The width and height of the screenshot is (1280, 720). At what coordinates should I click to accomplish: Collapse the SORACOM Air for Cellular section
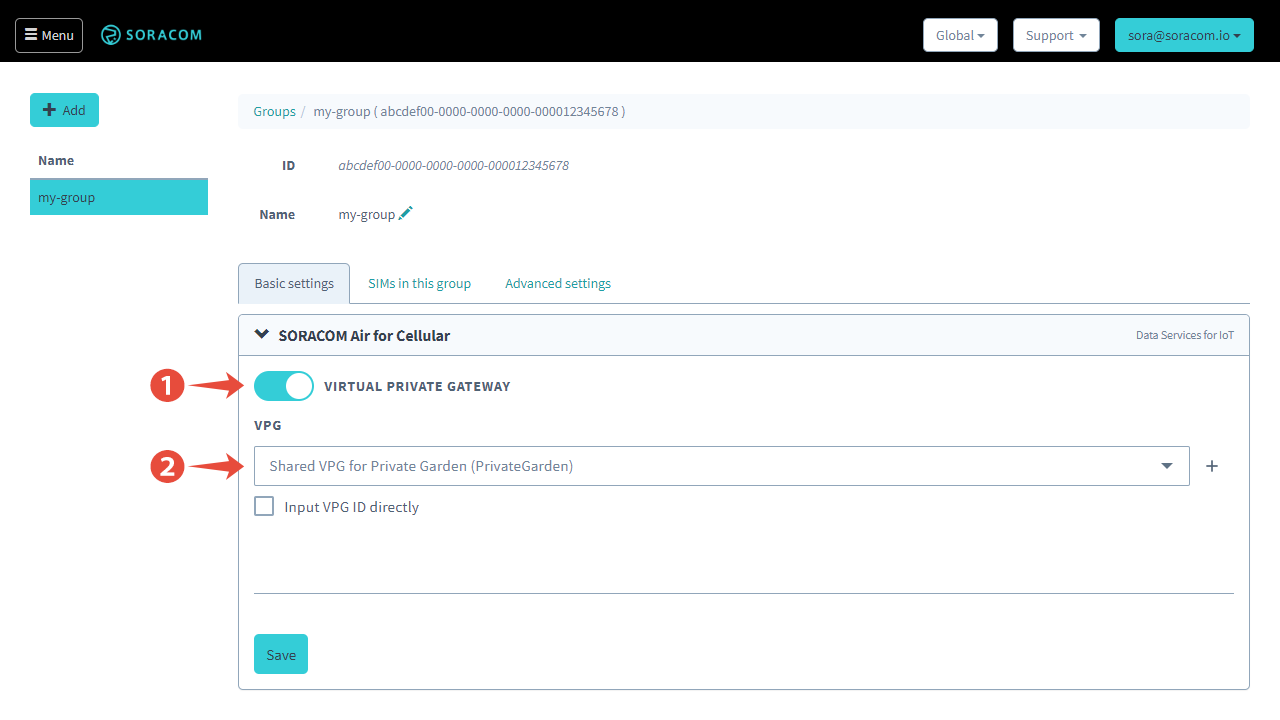(x=261, y=334)
